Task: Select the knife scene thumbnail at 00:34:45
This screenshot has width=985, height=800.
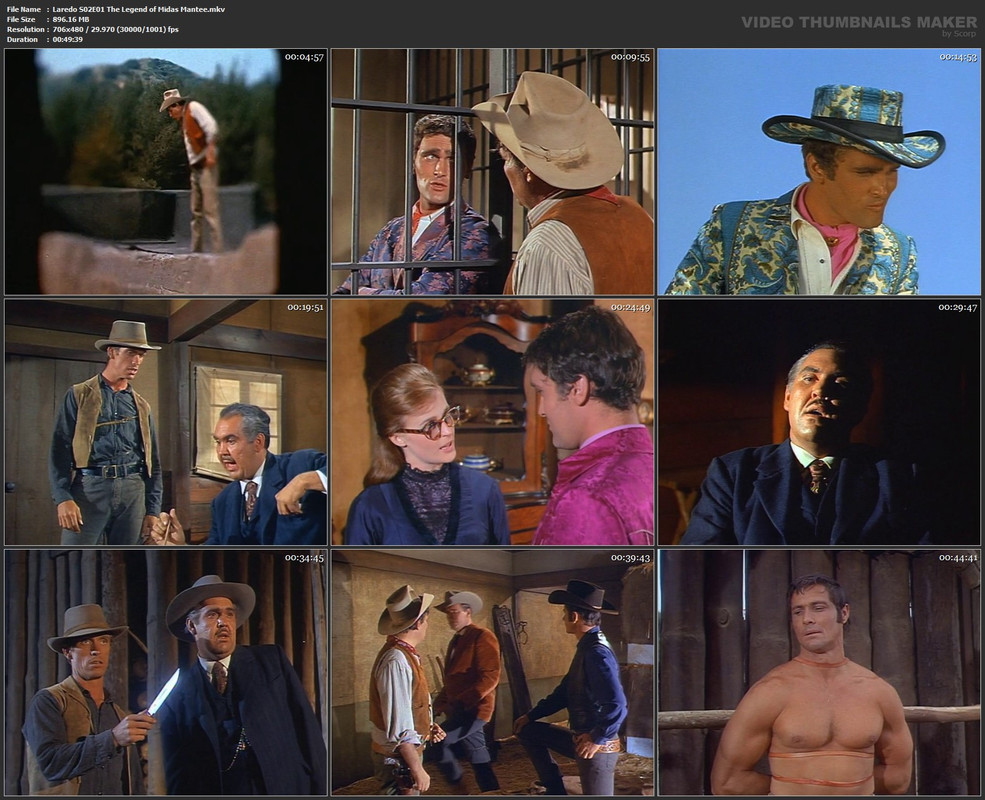Action: [166, 673]
